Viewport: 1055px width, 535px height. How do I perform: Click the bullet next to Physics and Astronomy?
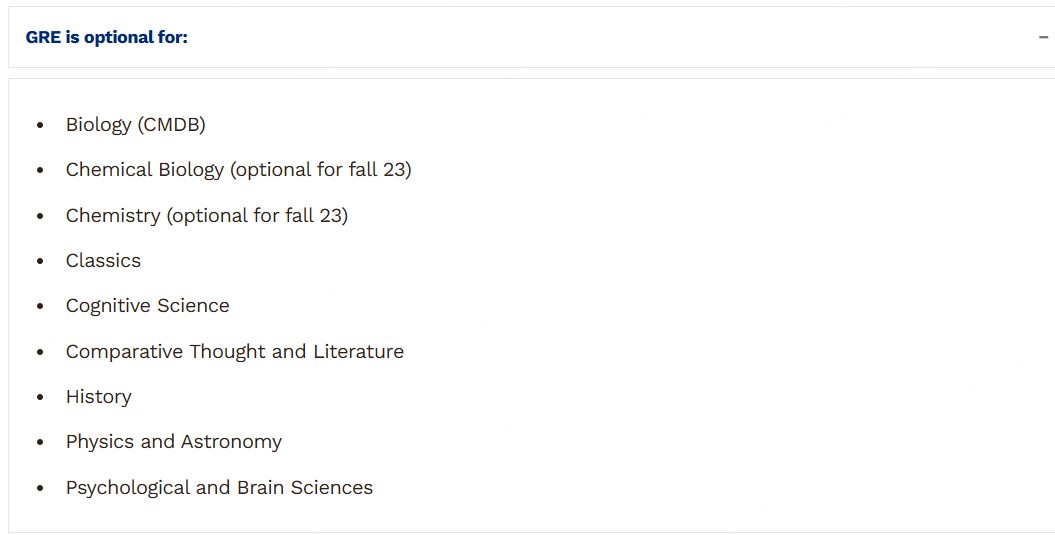coord(40,443)
